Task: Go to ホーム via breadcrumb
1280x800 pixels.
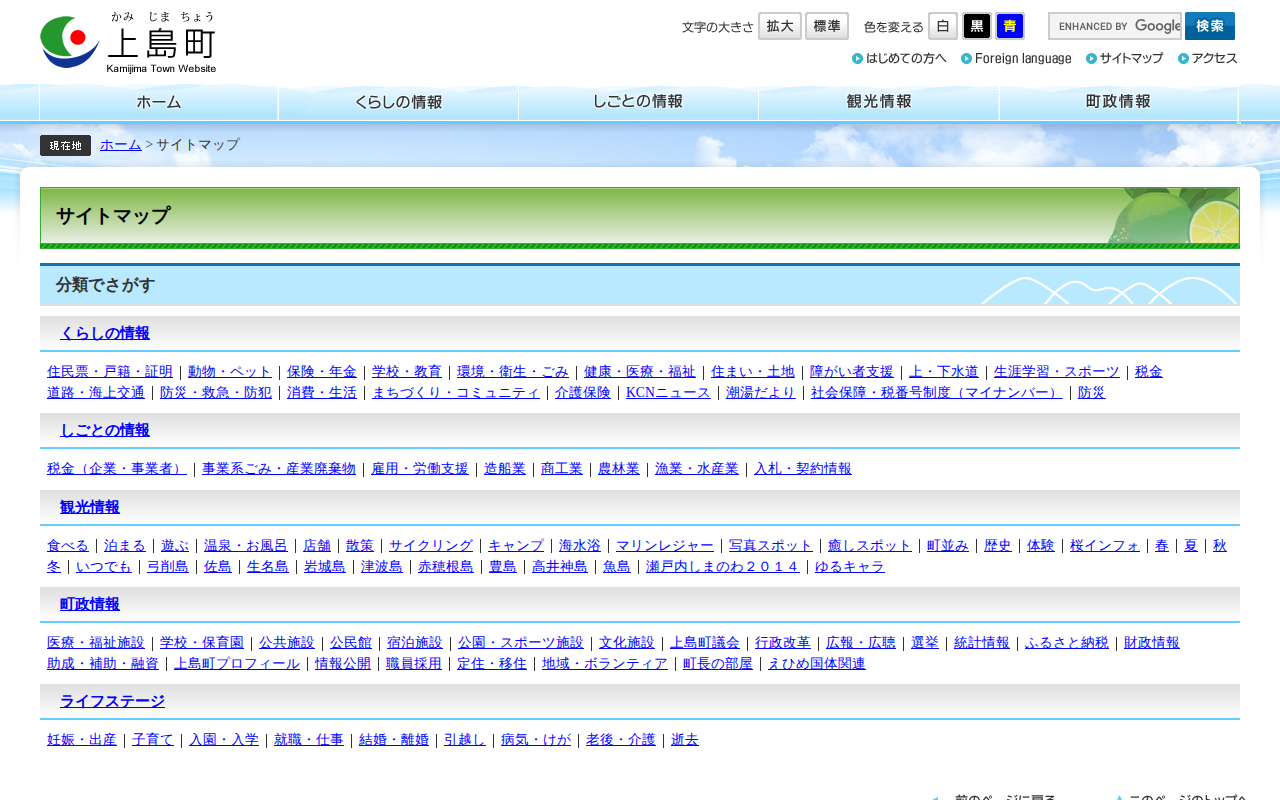Action: tap(121, 145)
